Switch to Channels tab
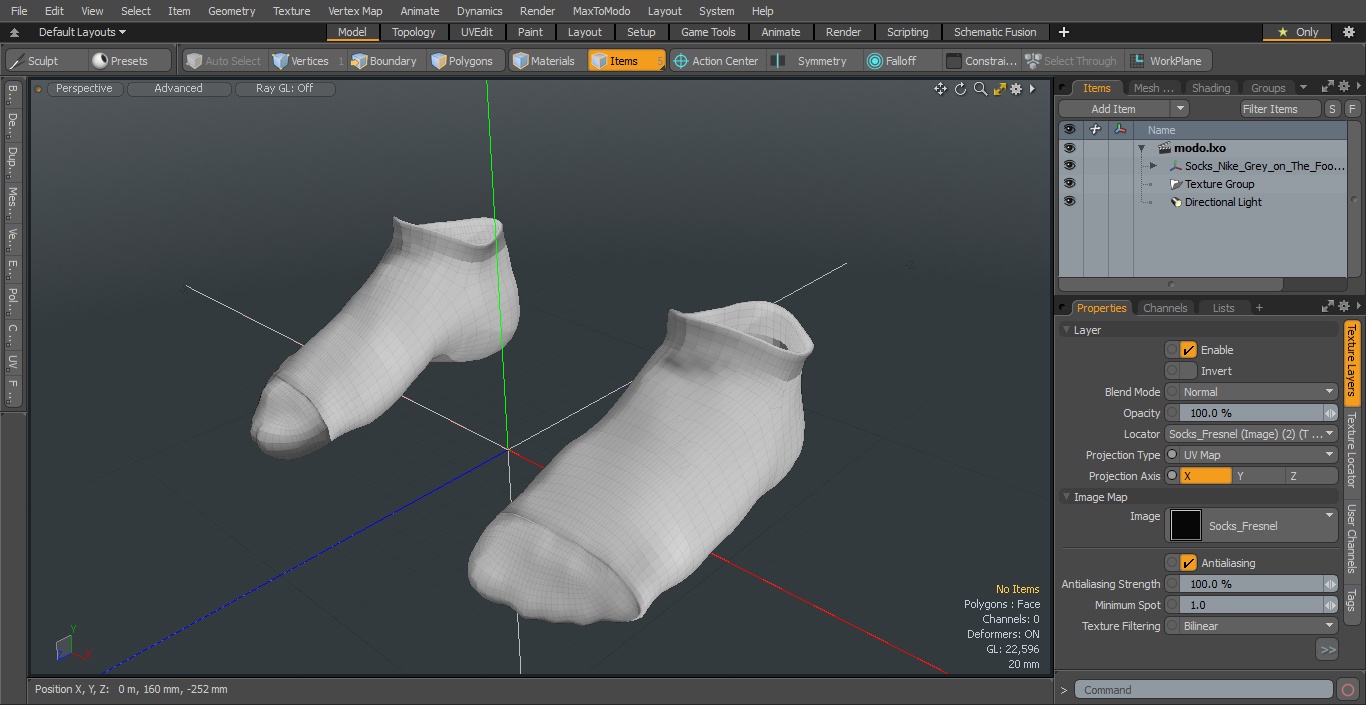Image resolution: width=1366 pixels, height=705 pixels. point(1165,308)
